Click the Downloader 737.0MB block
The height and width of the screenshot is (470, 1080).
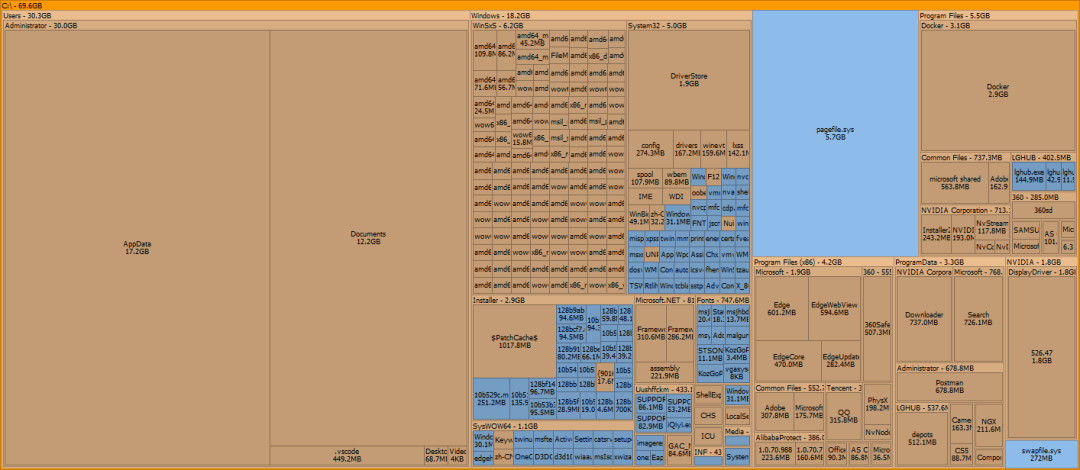coord(924,318)
